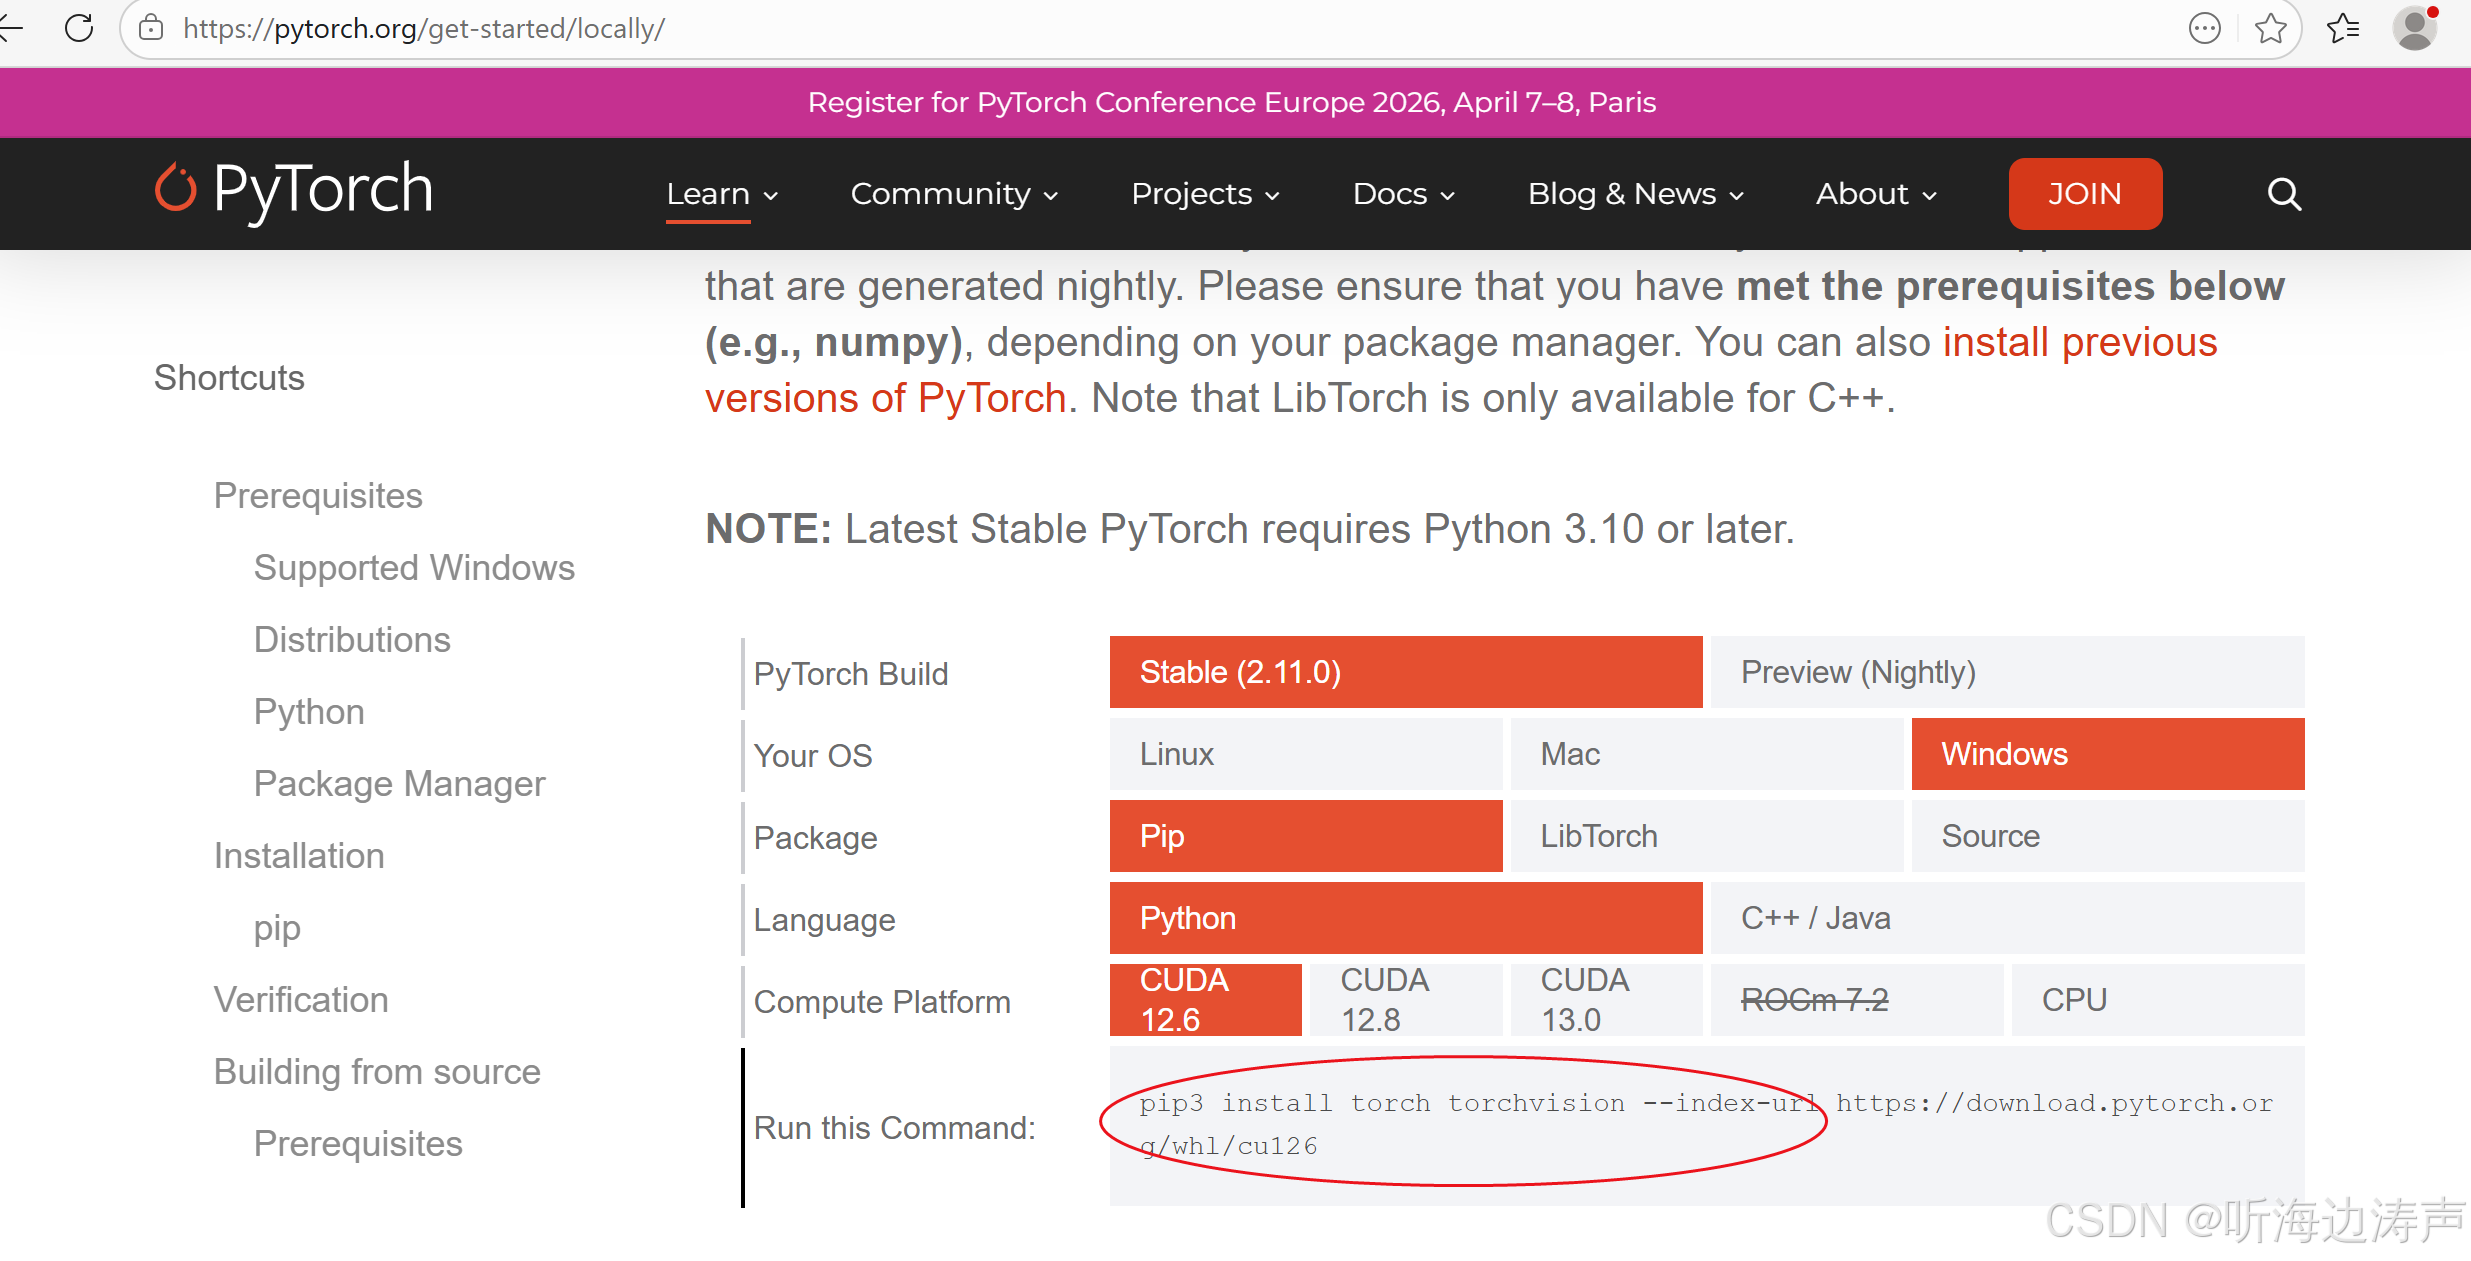Viewport: 2471px width, 1261px height.
Task: Select the Pip package option
Action: point(1306,836)
